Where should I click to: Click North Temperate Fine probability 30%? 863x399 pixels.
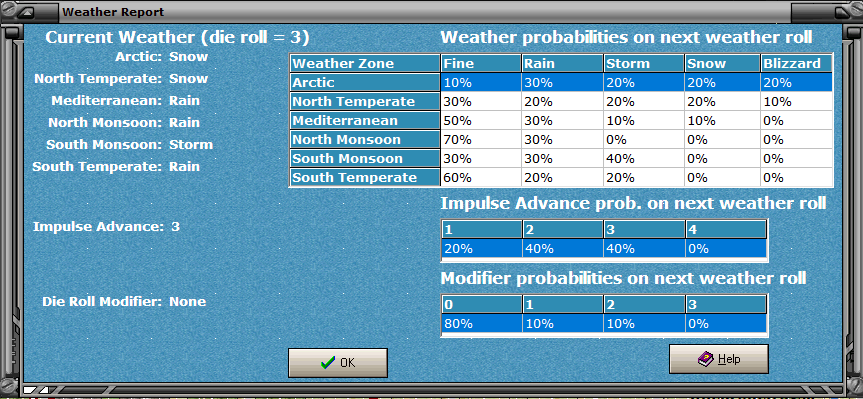[481, 101]
